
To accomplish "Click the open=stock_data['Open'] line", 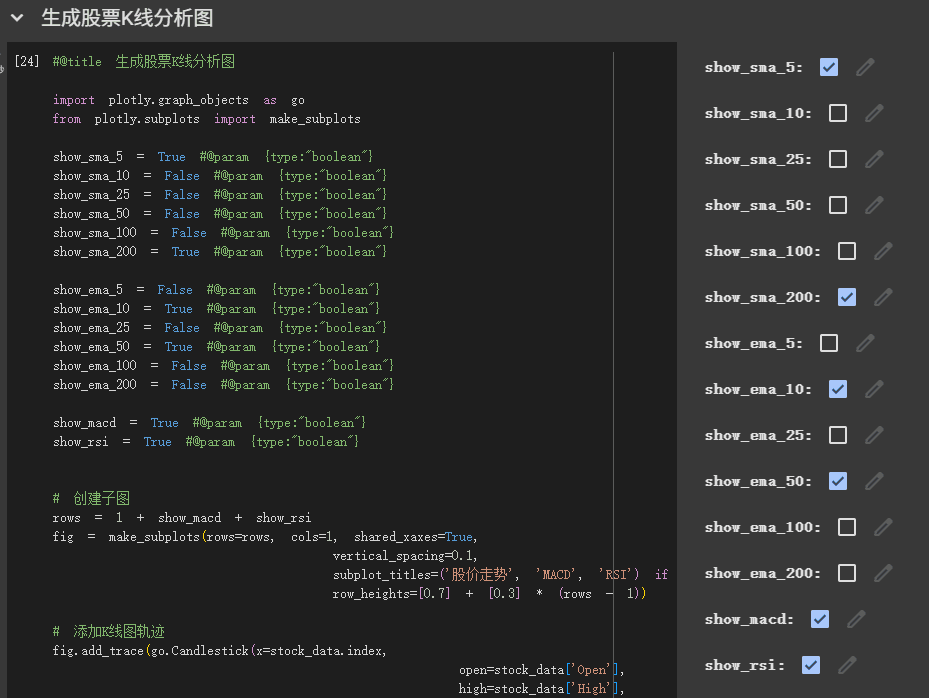I will (542, 670).
